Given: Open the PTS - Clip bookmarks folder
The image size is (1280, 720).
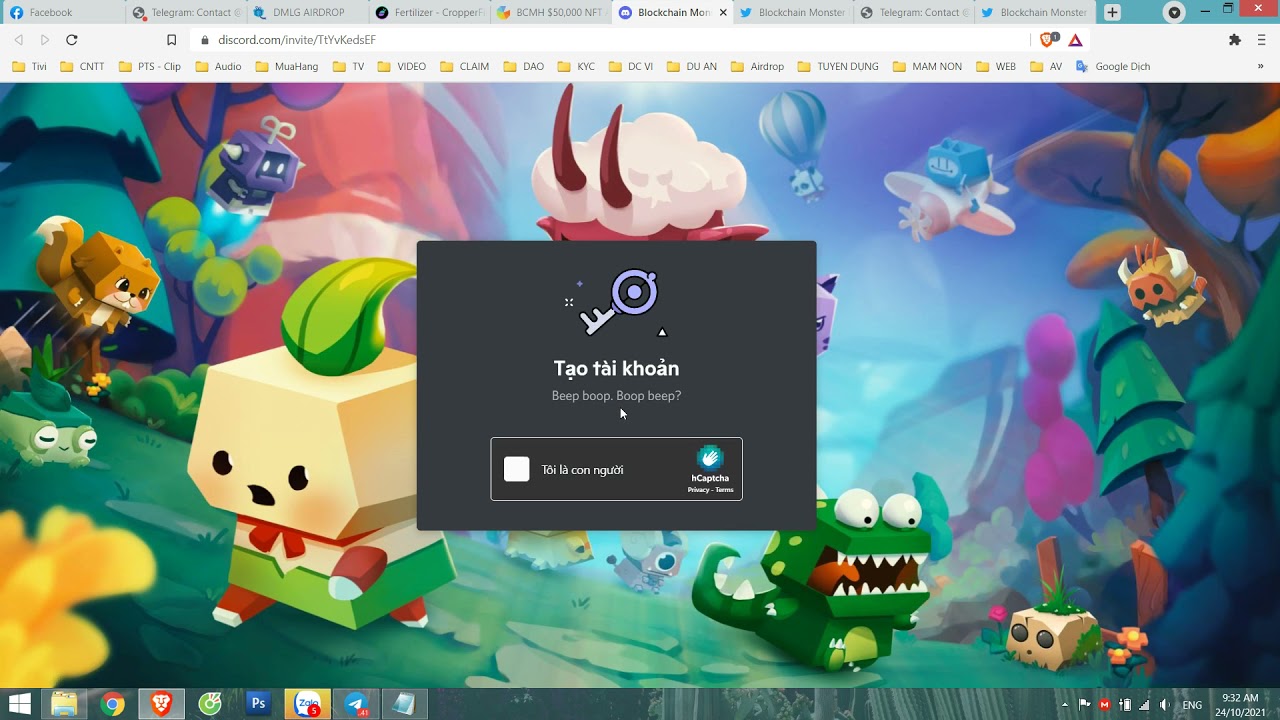Looking at the screenshot, I should [x=149, y=67].
